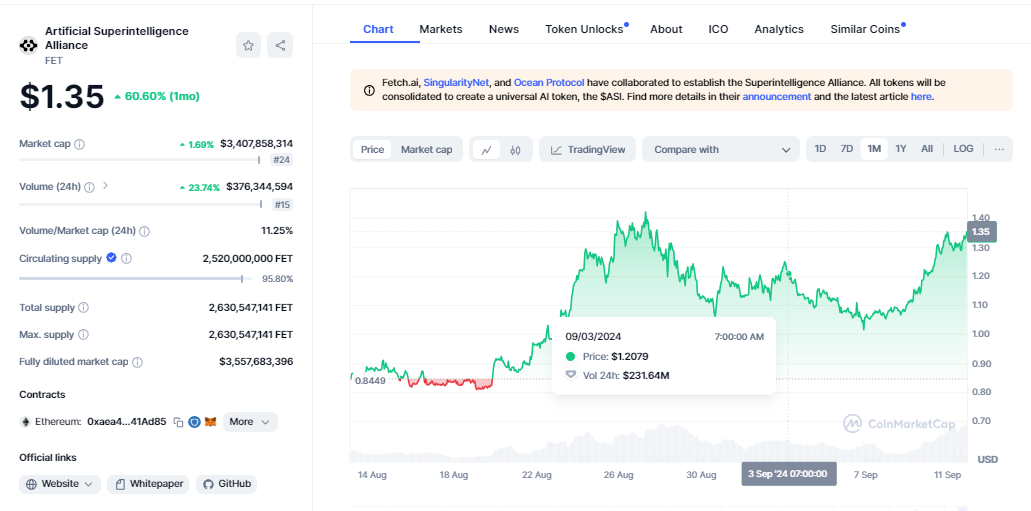Copy the Ethereum contract address
The height and width of the screenshot is (511, 1031).
click(x=178, y=422)
